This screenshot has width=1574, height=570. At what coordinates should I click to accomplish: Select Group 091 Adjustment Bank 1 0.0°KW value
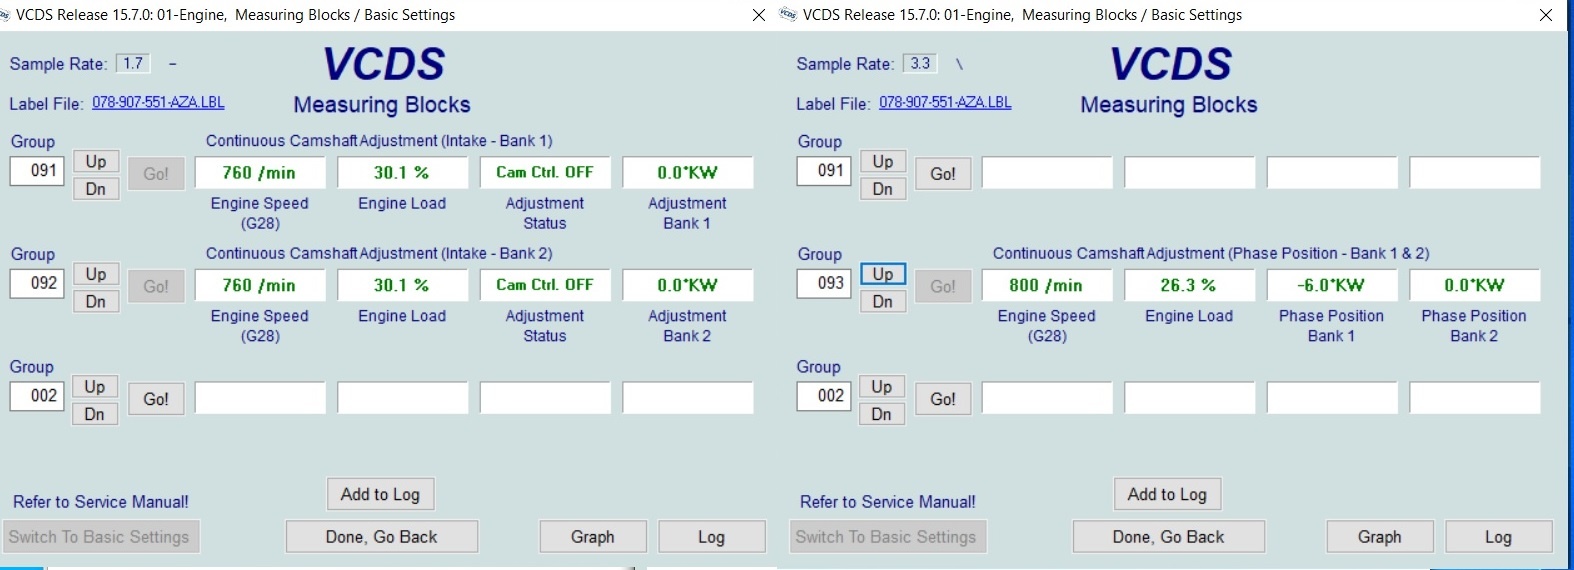[688, 172]
